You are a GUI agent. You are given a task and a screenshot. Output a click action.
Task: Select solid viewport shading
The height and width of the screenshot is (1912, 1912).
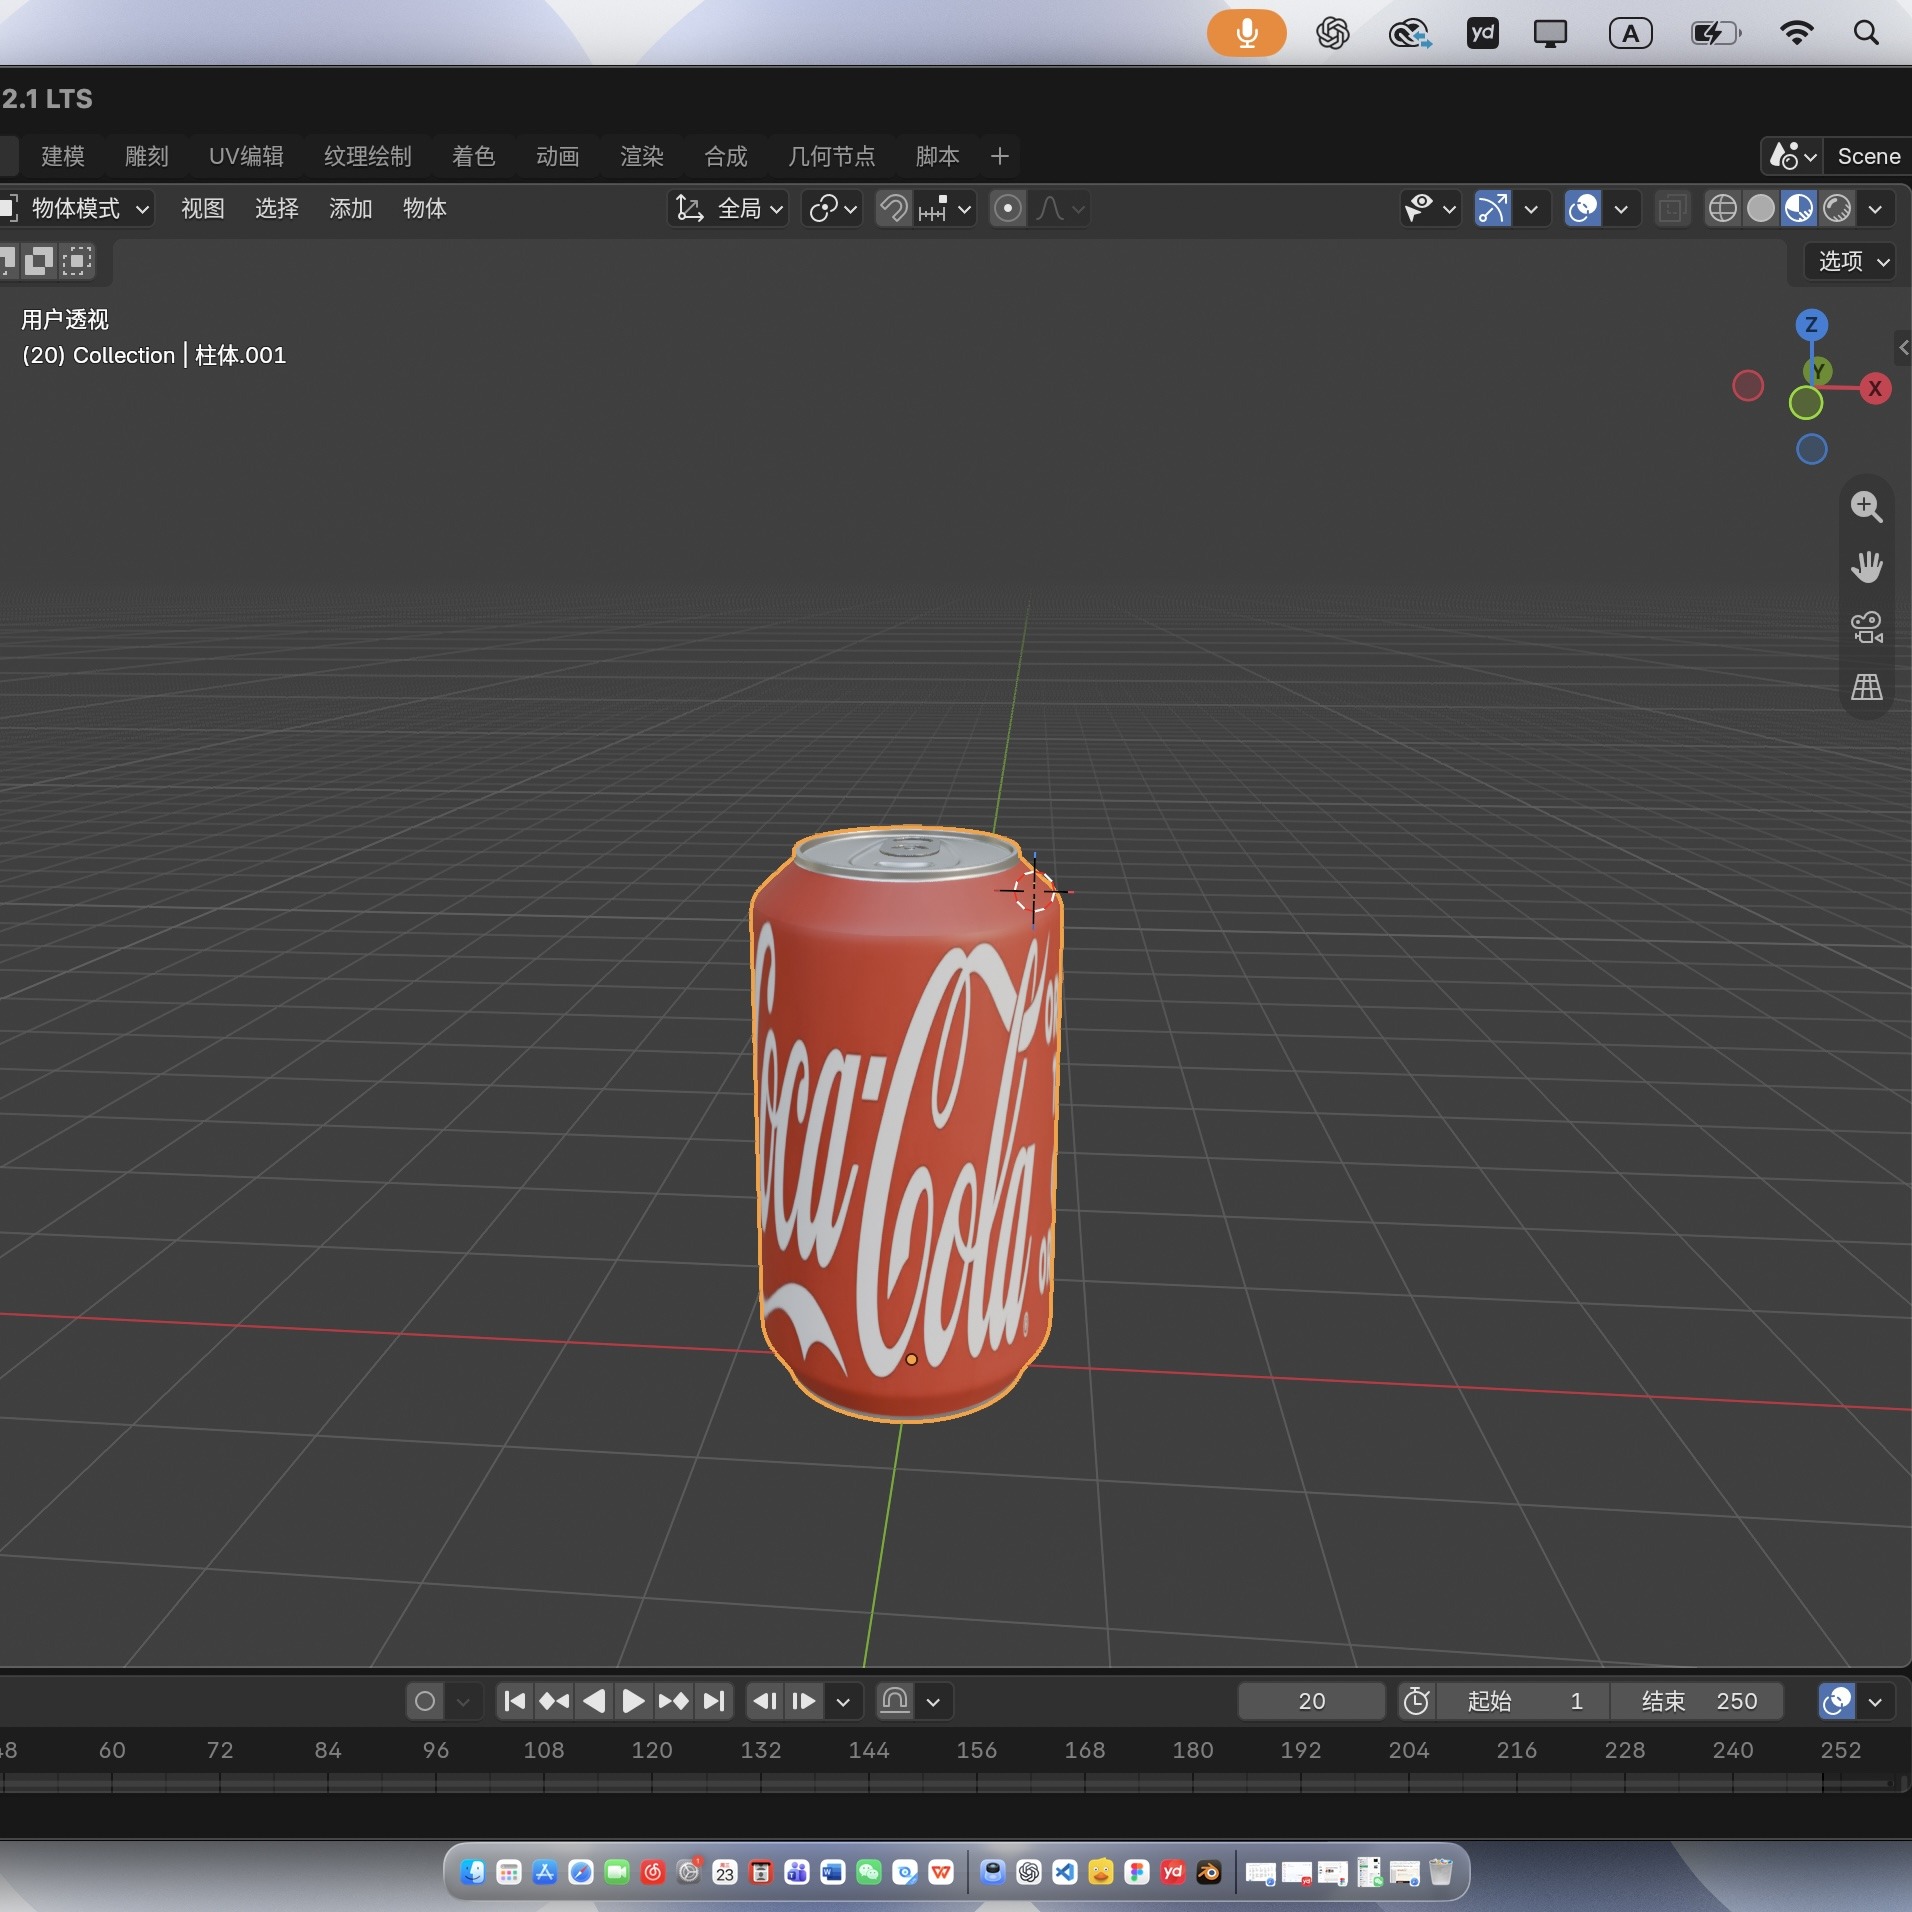coord(1760,208)
